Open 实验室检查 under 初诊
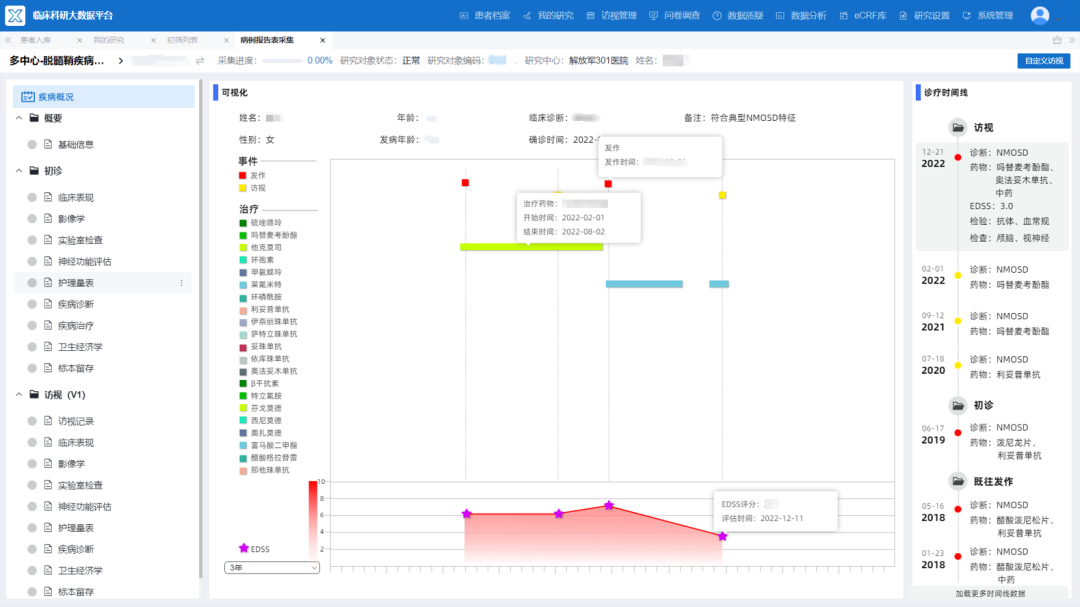This screenshot has width=1080, height=607. (x=80, y=240)
